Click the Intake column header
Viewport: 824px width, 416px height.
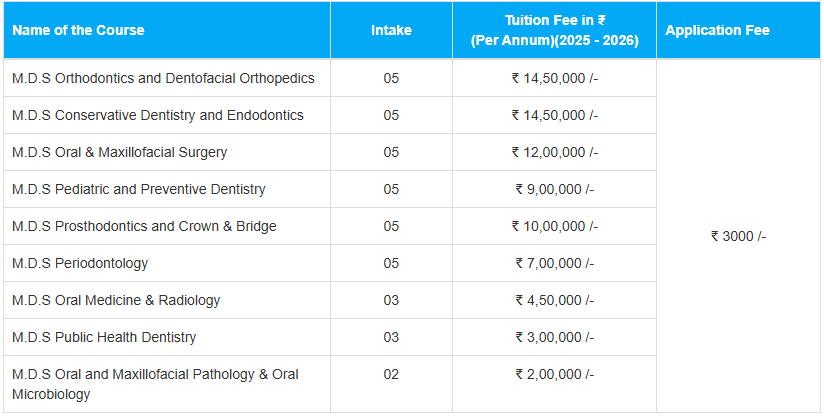(x=391, y=30)
